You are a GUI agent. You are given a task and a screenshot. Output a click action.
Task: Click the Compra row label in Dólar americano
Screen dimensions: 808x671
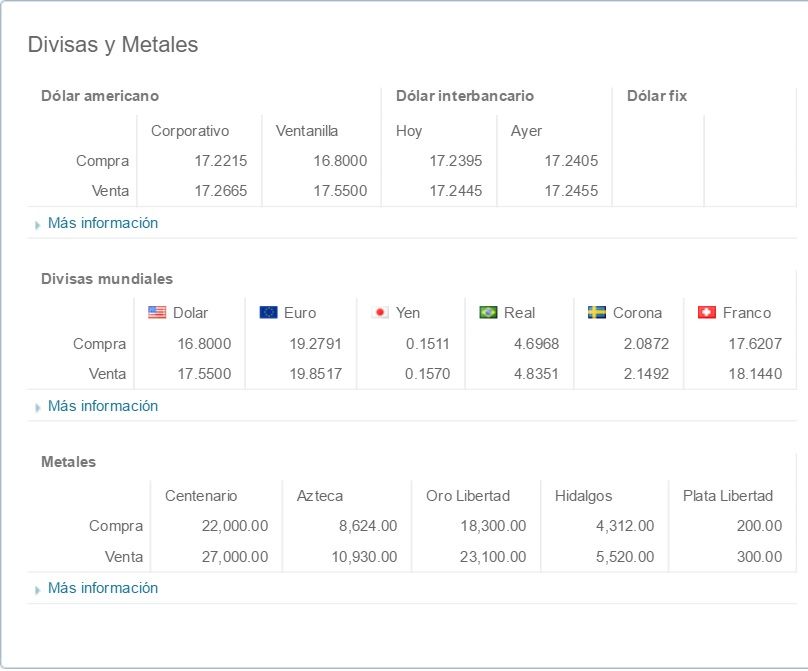[x=103, y=161]
